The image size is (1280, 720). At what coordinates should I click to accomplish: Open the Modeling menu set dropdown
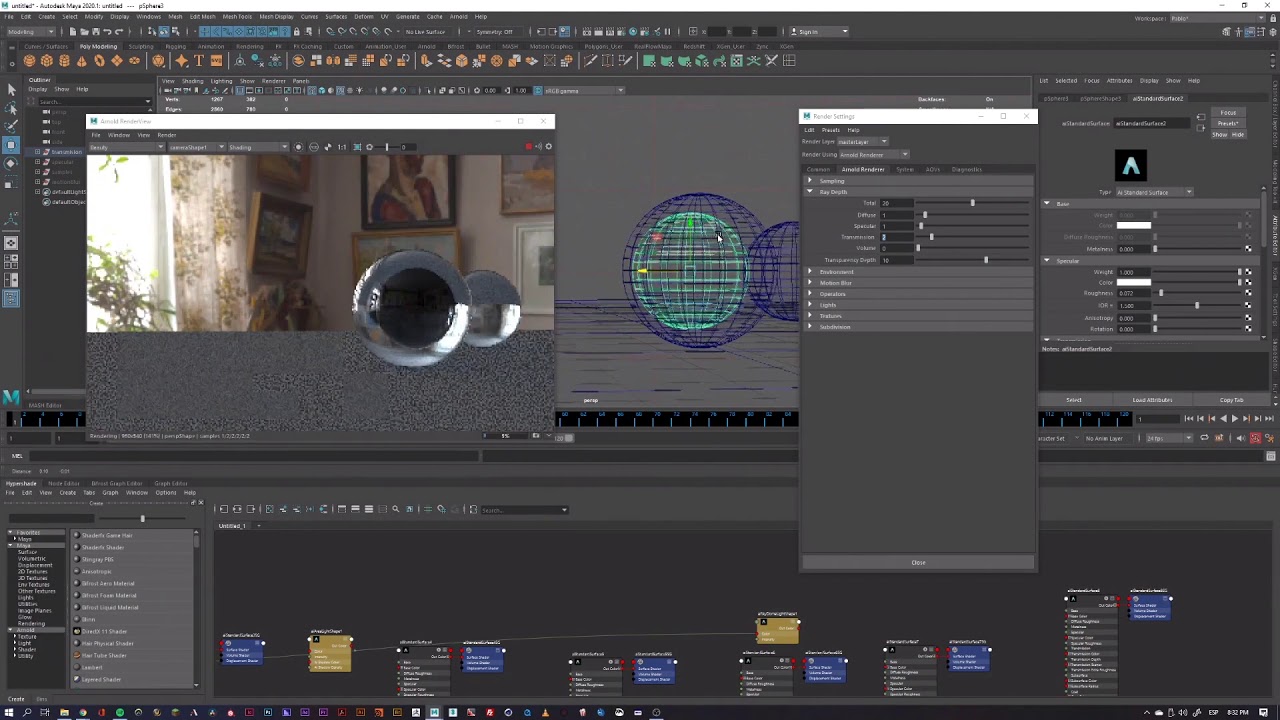[x=32, y=31]
